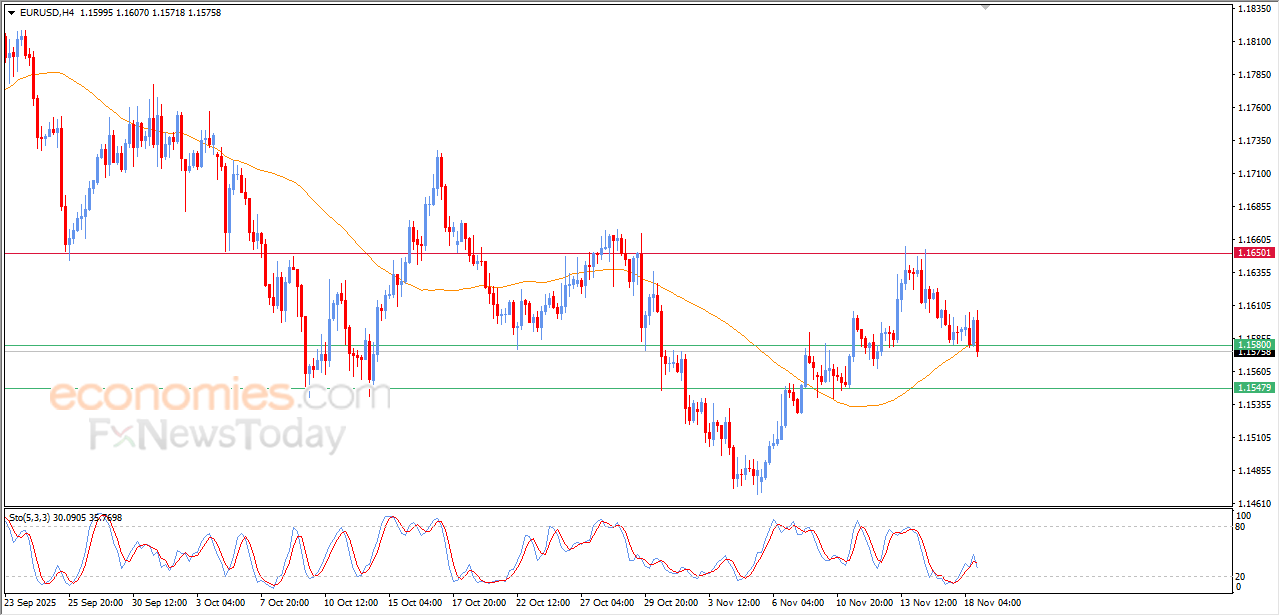The width and height of the screenshot is (1280, 616).
Task: Click the red 1.16501 price tag
Action: click(x=1254, y=253)
